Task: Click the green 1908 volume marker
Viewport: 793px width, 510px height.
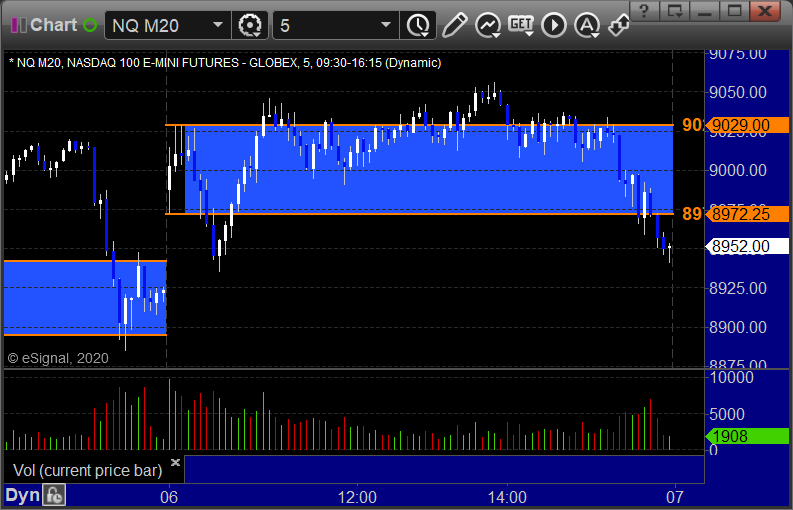Action: [747, 436]
